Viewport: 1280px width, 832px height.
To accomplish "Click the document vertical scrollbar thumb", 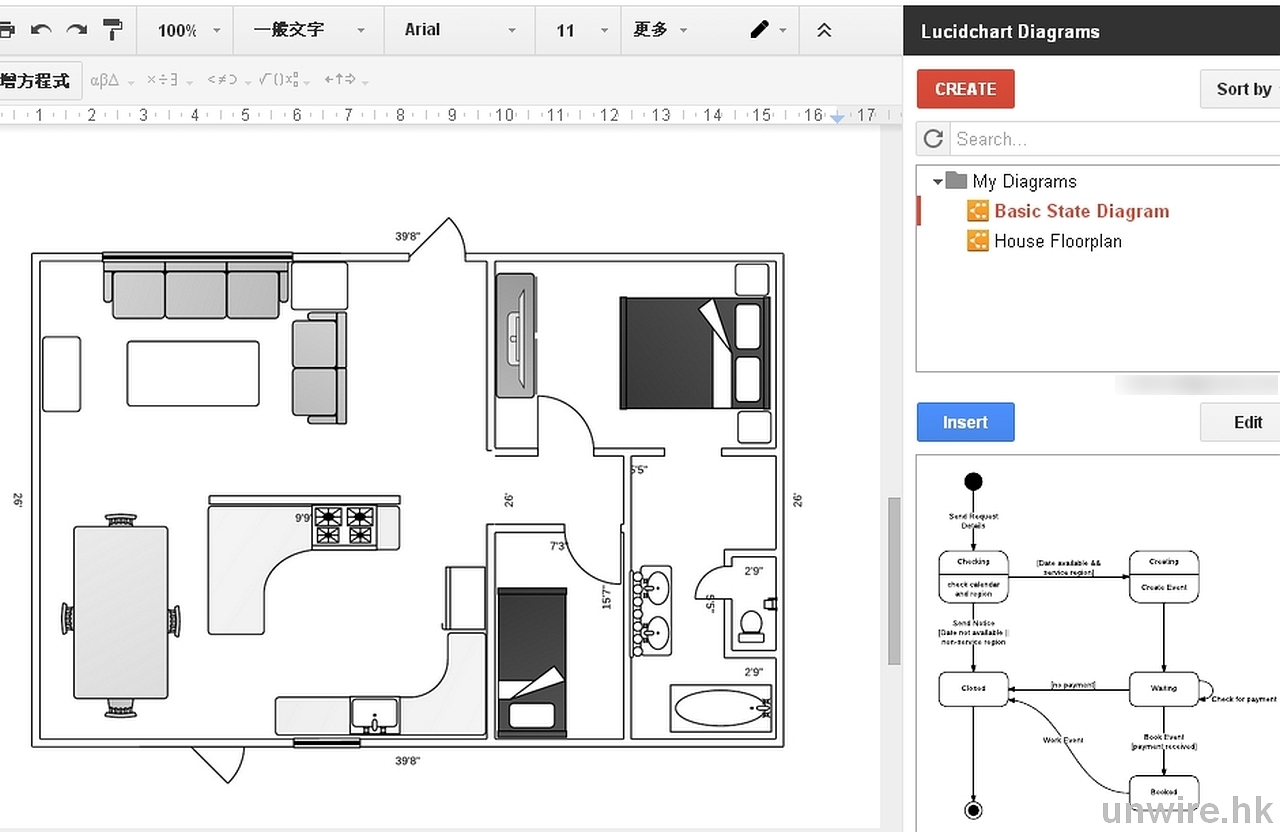I will (x=894, y=580).
